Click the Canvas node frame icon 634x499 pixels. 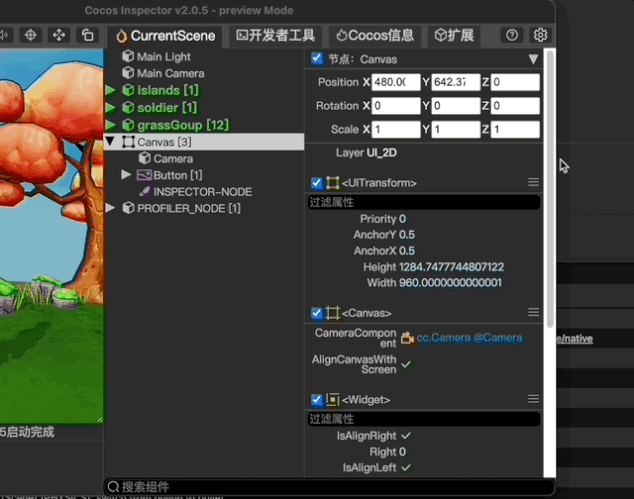[128, 142]
